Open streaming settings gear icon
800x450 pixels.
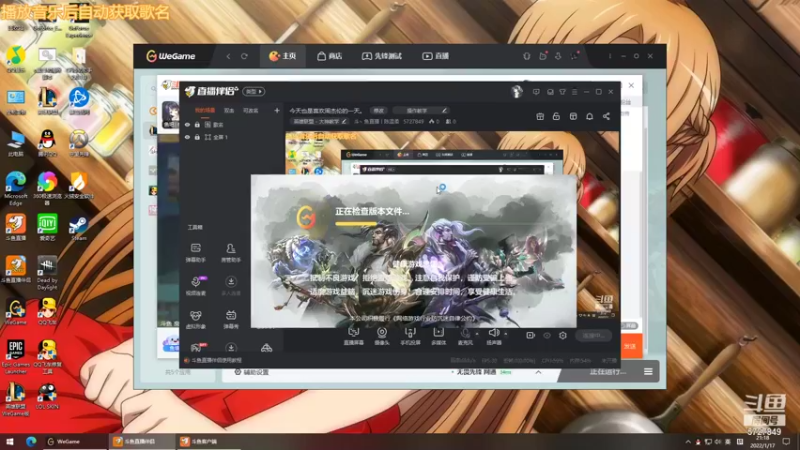(x=563, y=335)
